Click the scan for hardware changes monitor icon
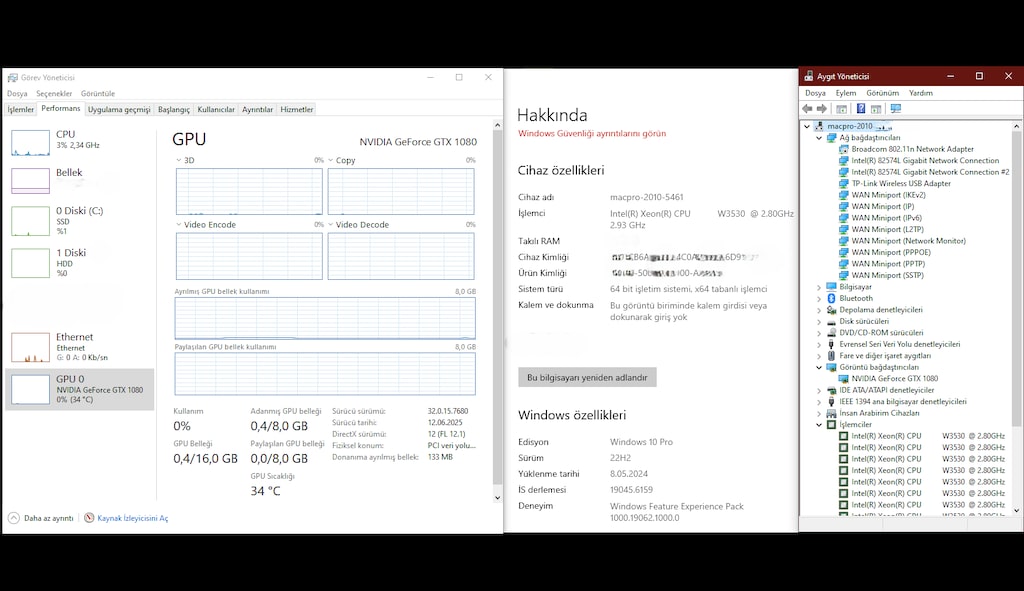The height and width of the screenshot is (591, 1024). (895, 109)
